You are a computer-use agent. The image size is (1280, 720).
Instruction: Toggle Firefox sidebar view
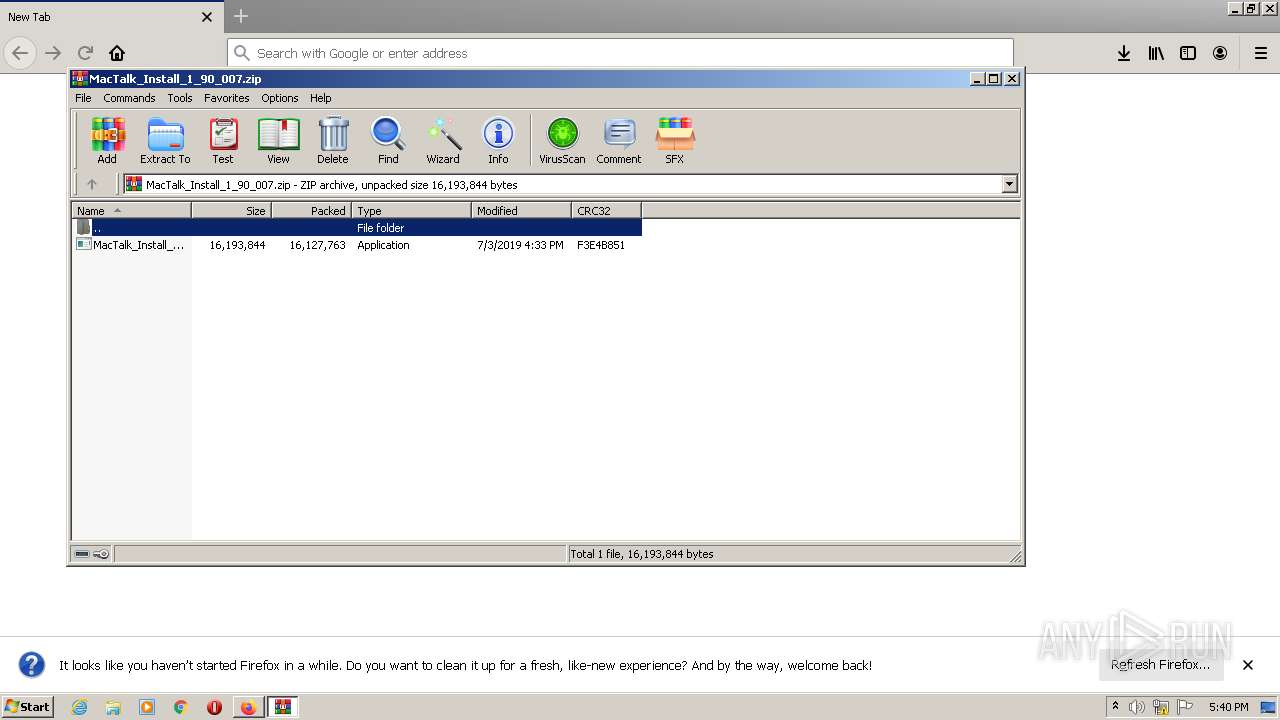click(x=1188, y=53)
